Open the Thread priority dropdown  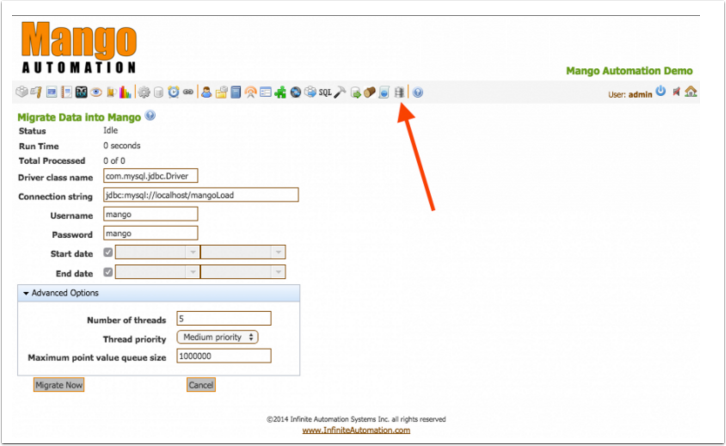coord(217,337)
